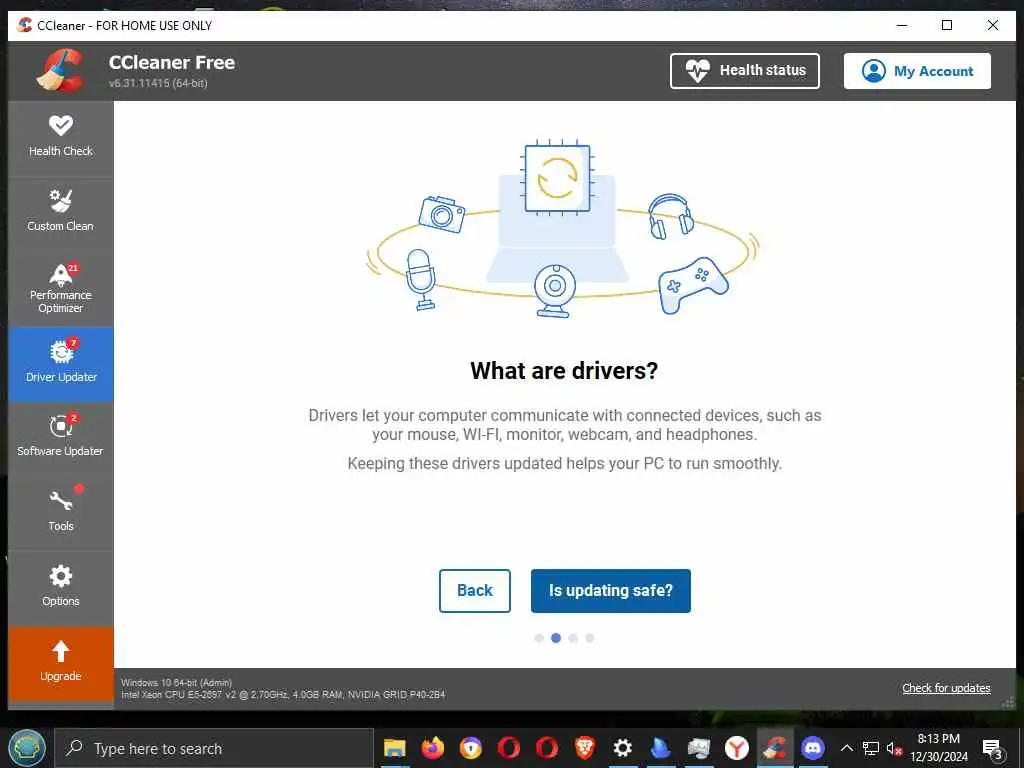Click the network status tray icon
The width and height of the screenshot is (1024, 768).
pos(871,748)
